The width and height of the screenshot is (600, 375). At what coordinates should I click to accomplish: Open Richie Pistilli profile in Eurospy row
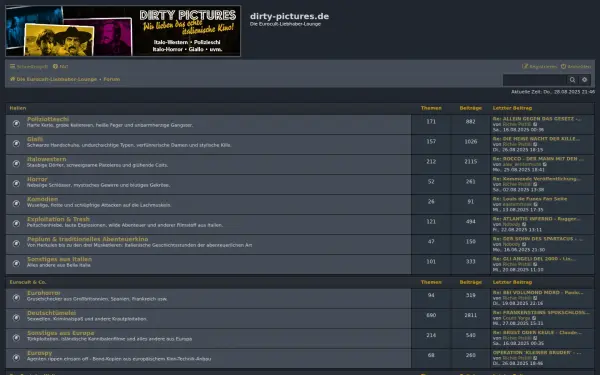coord(517,358)
